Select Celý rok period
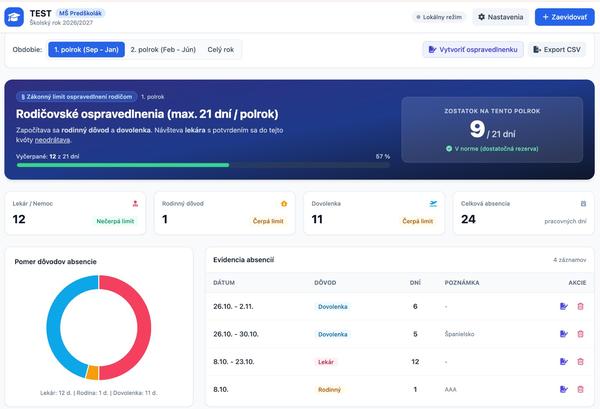This screenshot has width=600, height=409. tap(221, 49)
